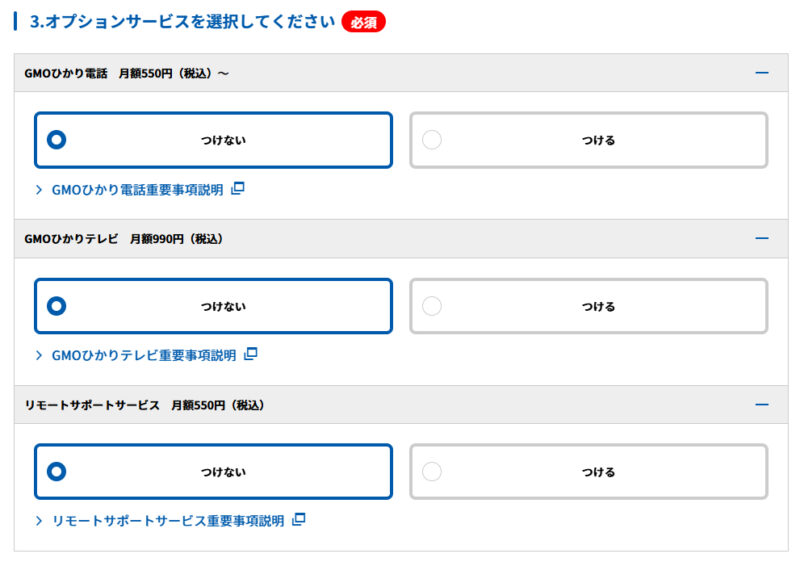
Task: Open GMOひかり電話重要事項説明 link
Action: point(138,190)
